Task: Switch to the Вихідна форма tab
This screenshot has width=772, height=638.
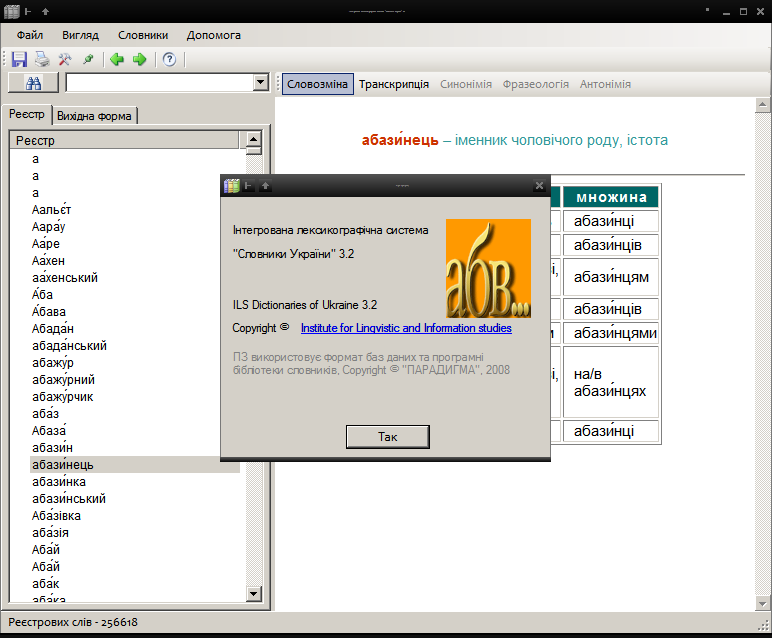Action: [x=95, y=116]
